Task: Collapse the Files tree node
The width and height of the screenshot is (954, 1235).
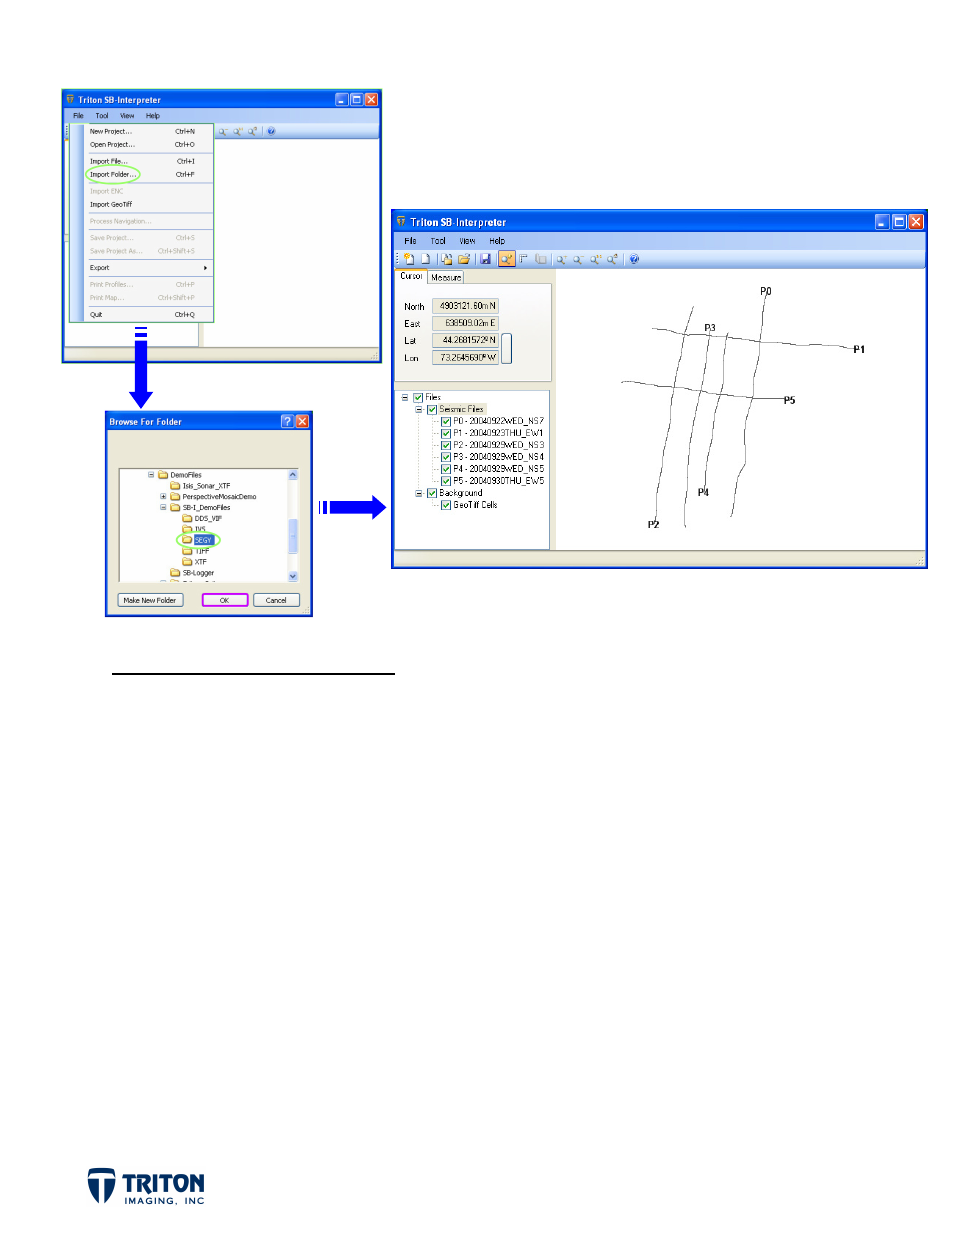Action: (405, 397)
